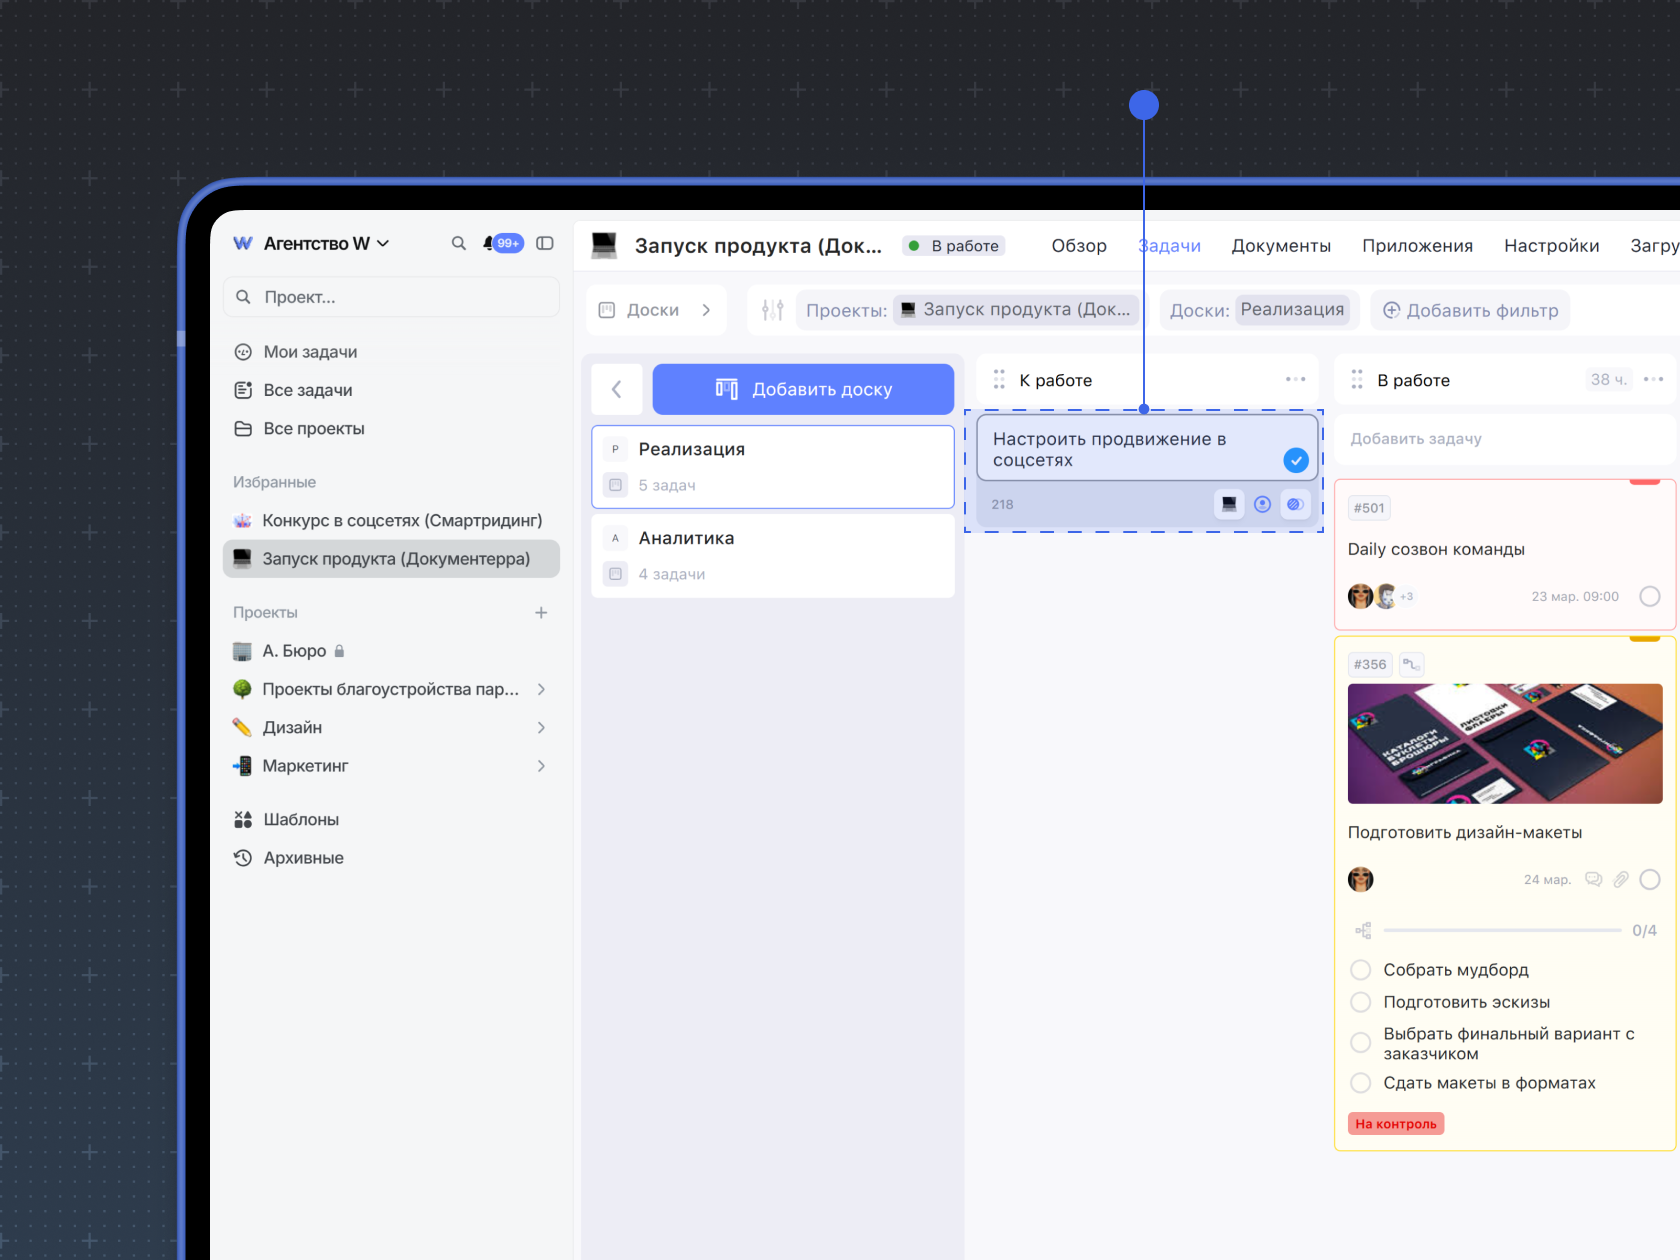
Task: Click the search magnifier icon in sidebar header
Action: (458, 243)
